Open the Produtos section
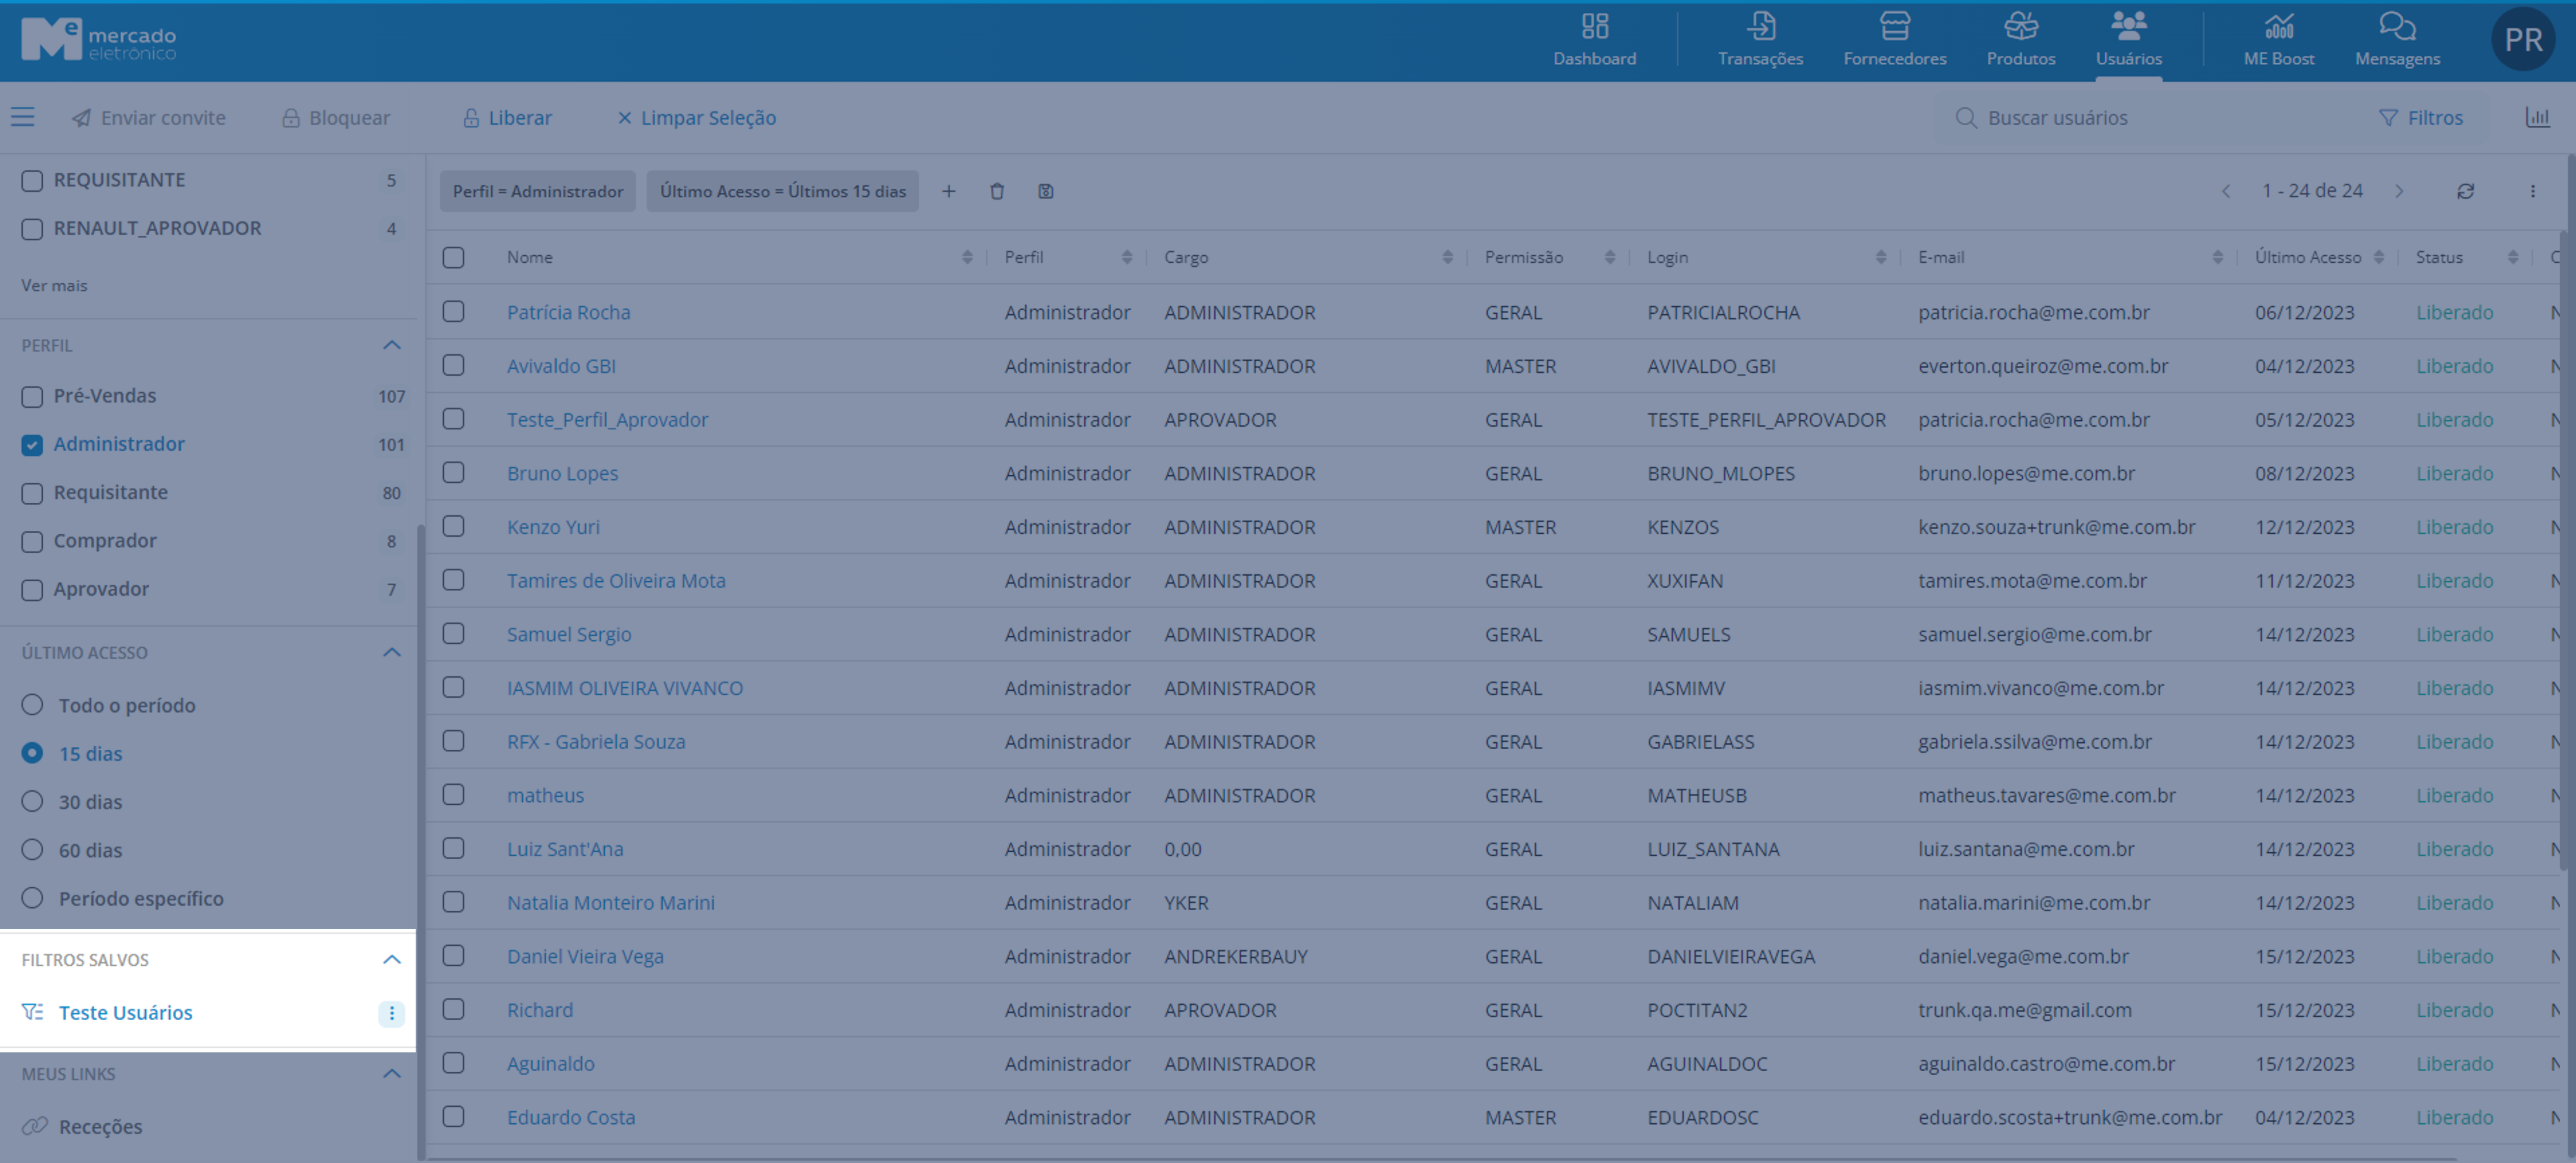Image resolution: width=2576 pixels, height=1163 pixels. point(2020,40)
